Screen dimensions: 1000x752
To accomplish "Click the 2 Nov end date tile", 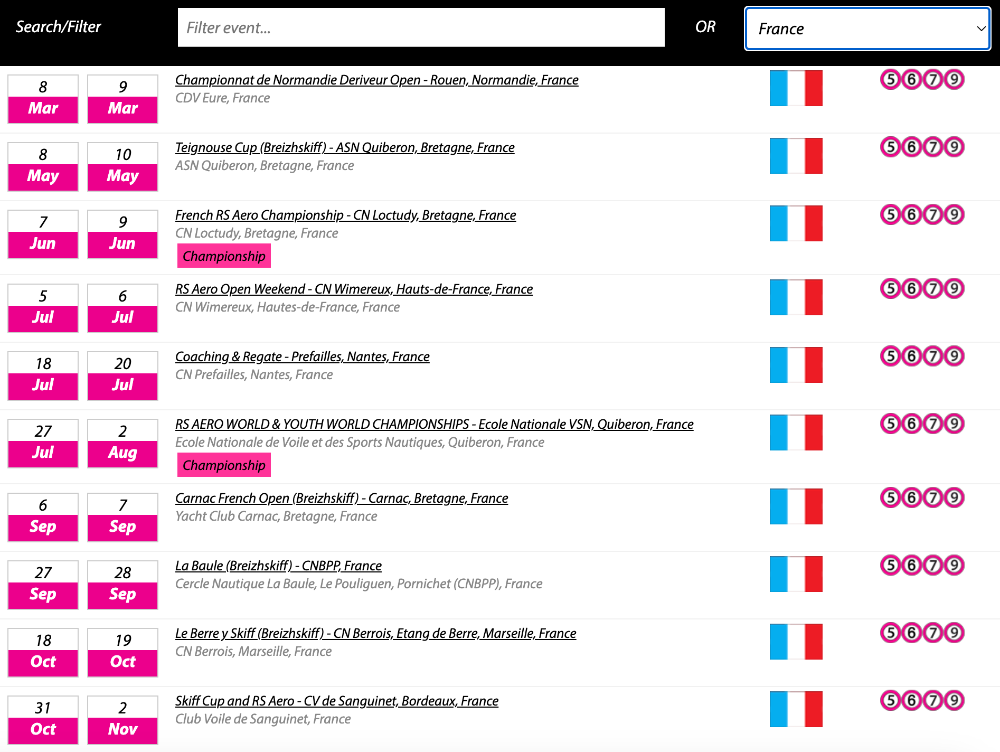I will click(122, 720).
